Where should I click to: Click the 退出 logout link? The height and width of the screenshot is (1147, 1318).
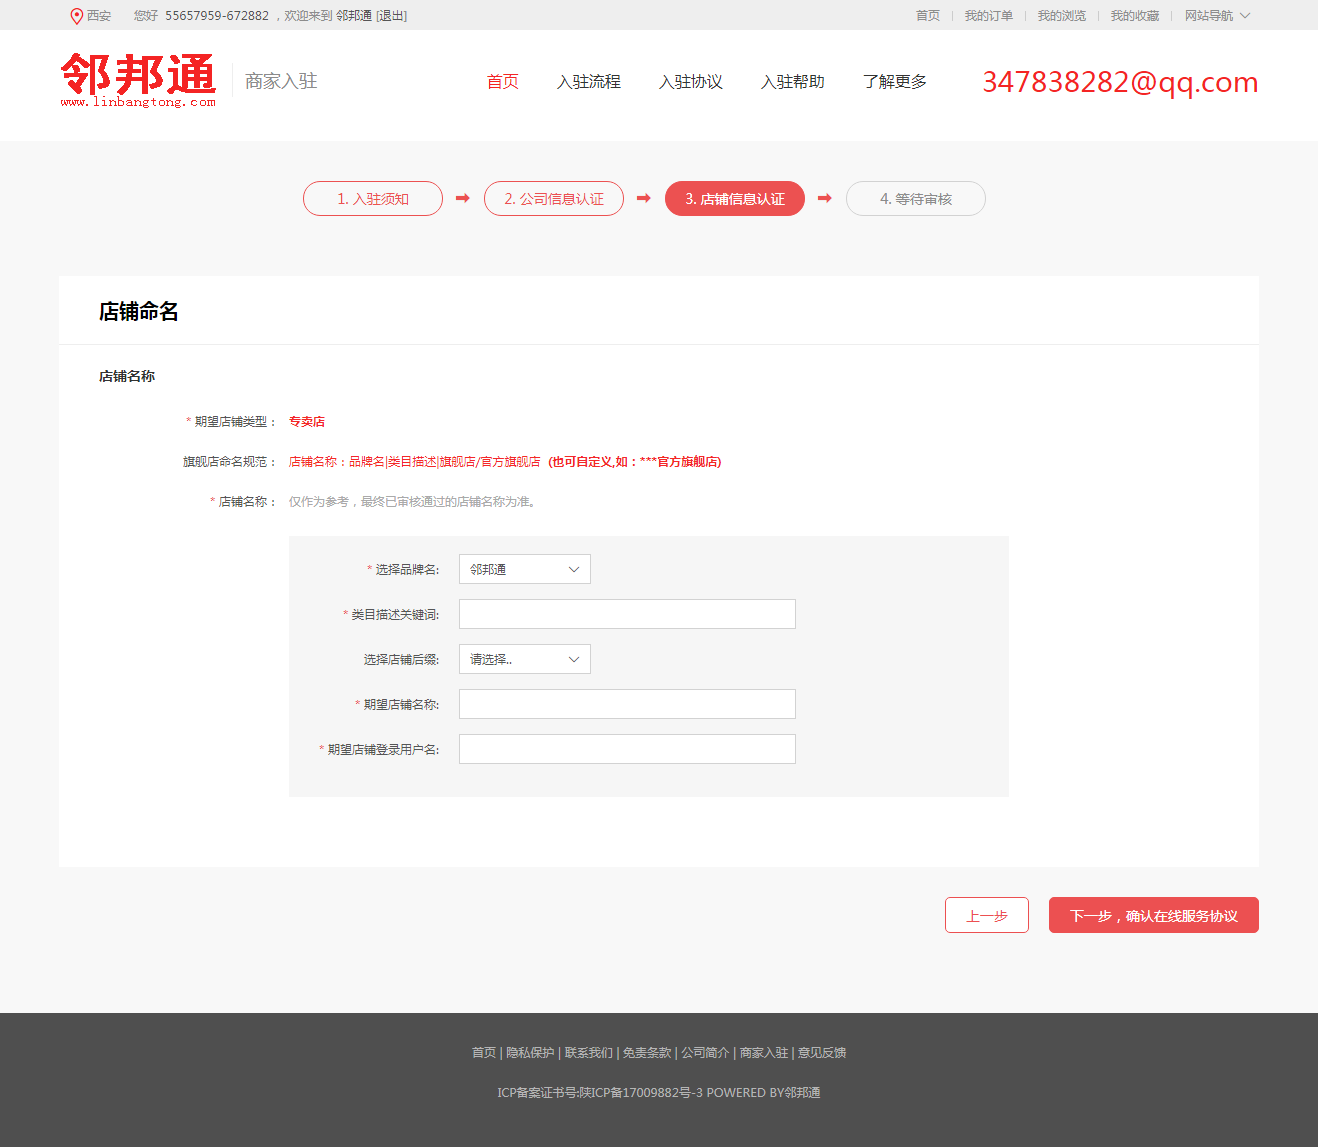point(391,16)
